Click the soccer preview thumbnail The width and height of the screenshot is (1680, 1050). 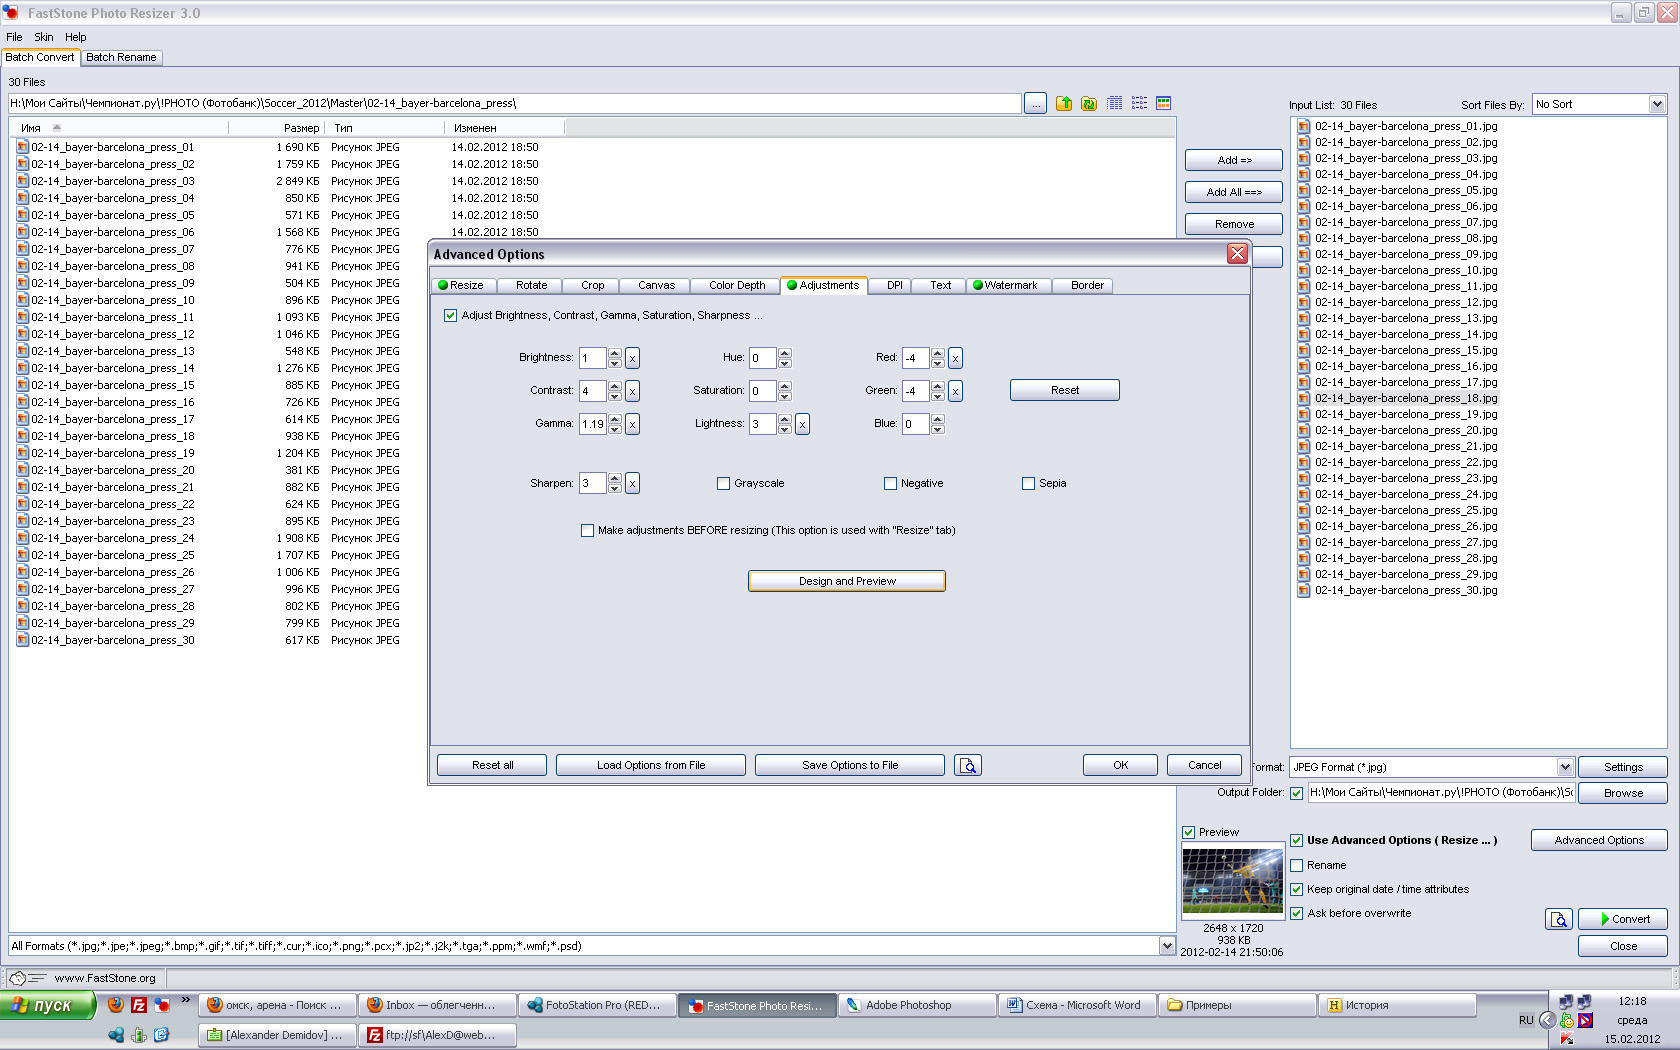[1233, 881]
